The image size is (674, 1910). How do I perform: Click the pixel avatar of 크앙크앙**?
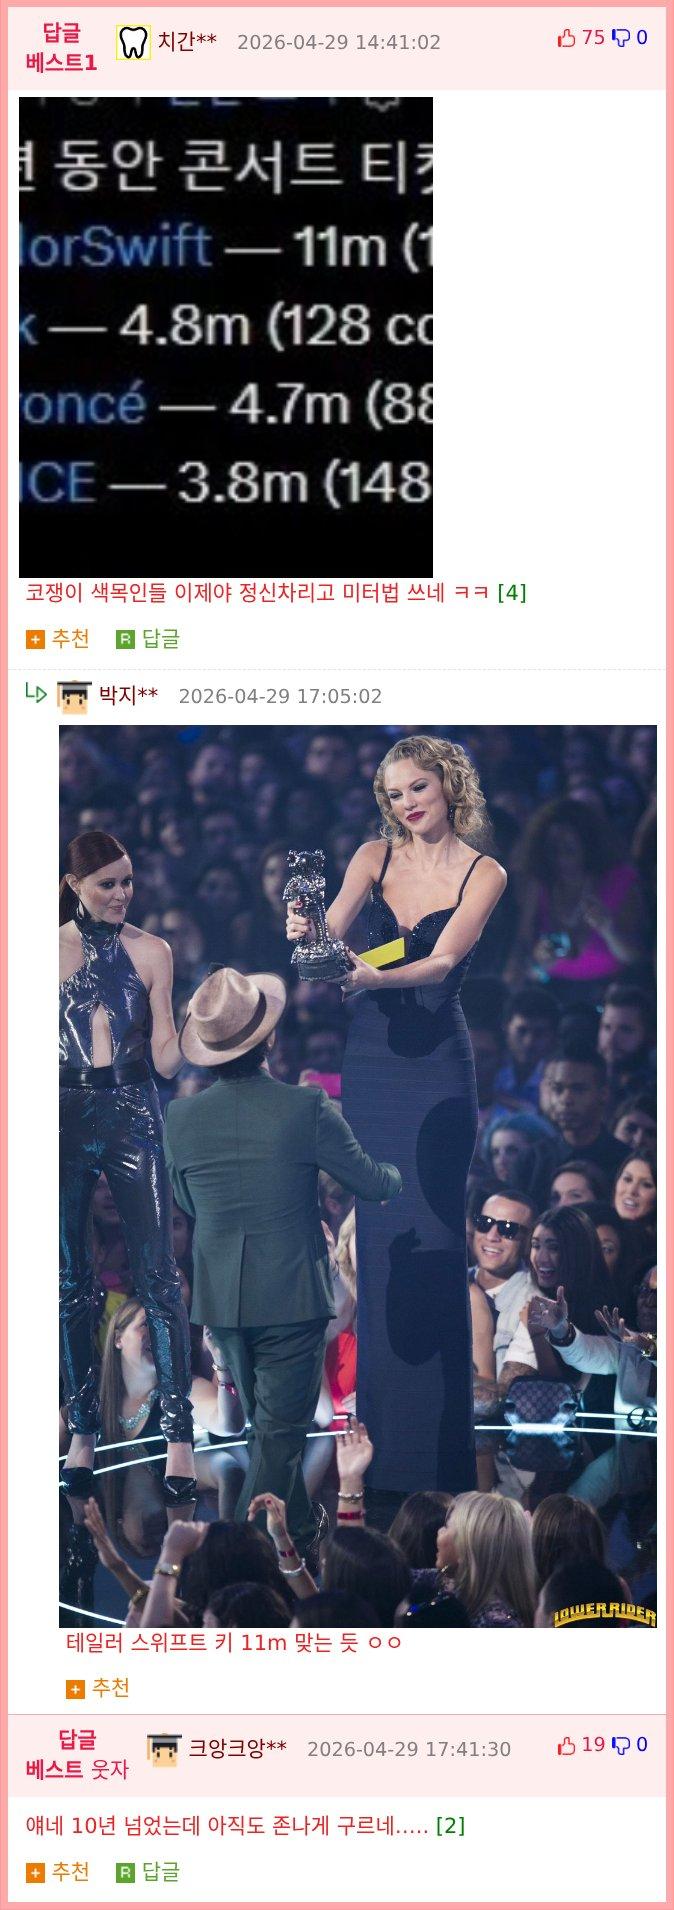(x=163, y=1748)
